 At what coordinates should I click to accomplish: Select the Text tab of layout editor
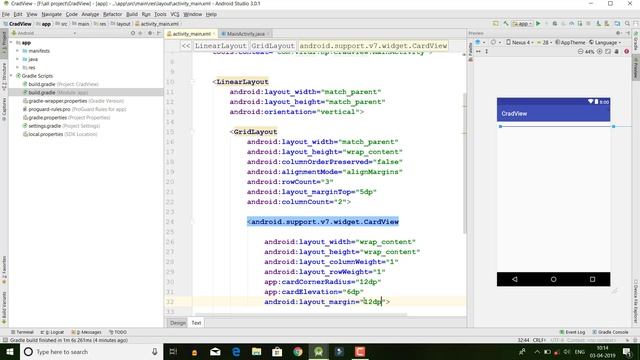[196, 322]
